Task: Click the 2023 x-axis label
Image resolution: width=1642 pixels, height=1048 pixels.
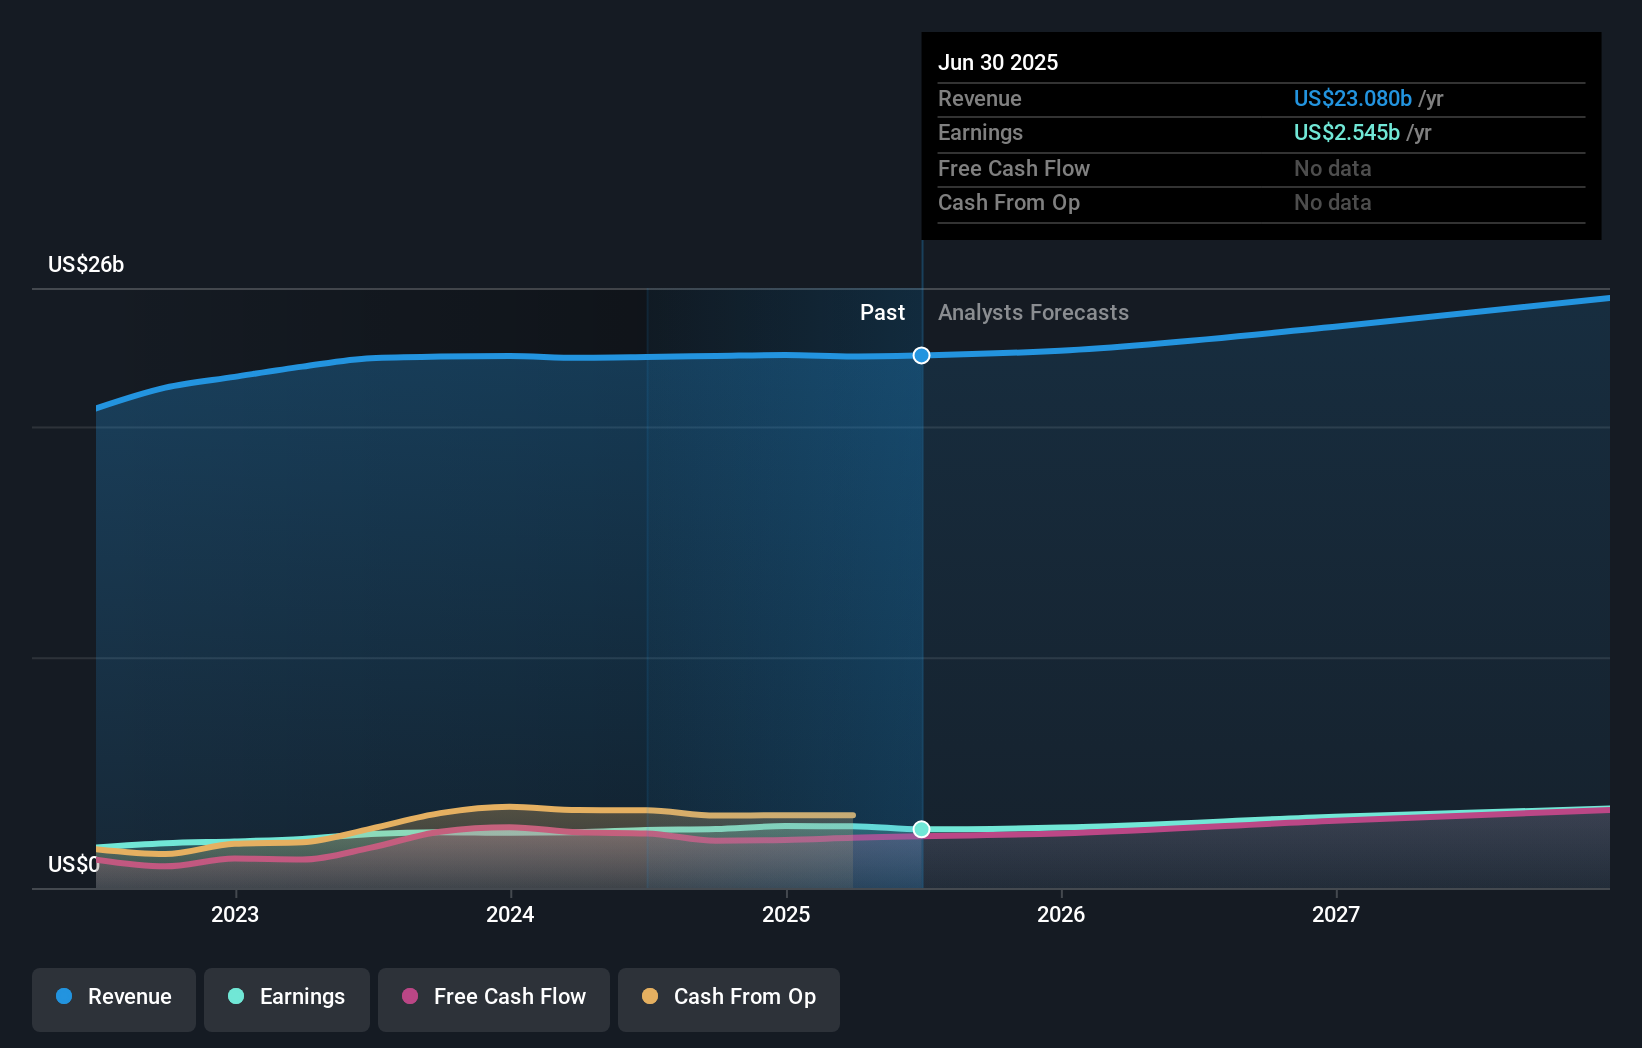Action: pyautogui.click(x=235, y=914)
